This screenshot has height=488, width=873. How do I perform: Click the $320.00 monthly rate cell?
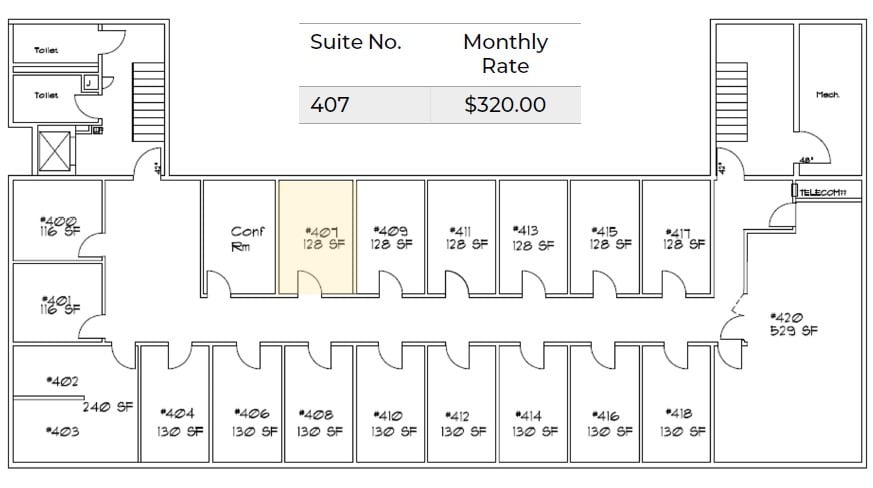pyautogui.click(x=505, y=105)
